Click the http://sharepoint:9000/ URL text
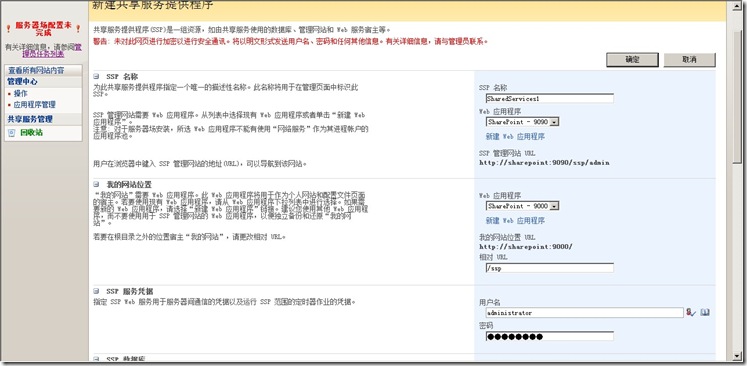The width and height of the screenshot is (747, 366). (x=525, y=247)
